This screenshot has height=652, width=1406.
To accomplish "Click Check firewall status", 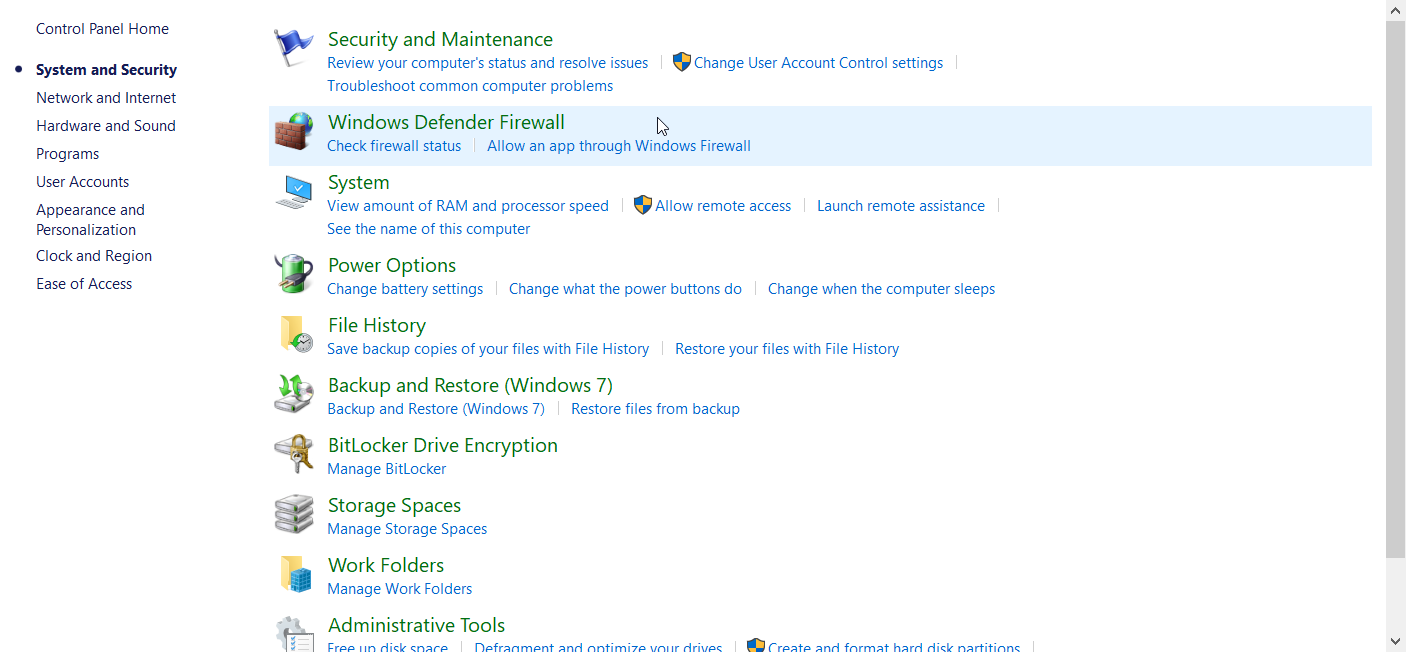I will click(394, 146).
